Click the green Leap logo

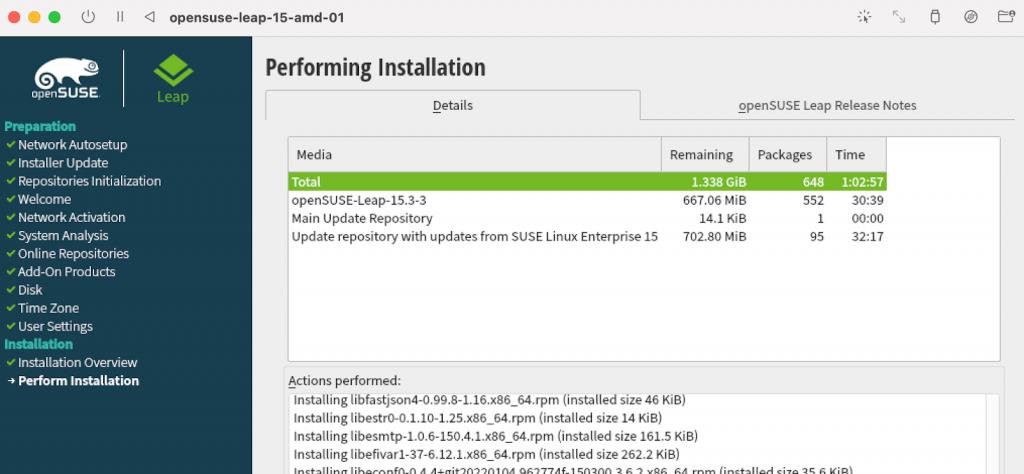tap(173, 79)
